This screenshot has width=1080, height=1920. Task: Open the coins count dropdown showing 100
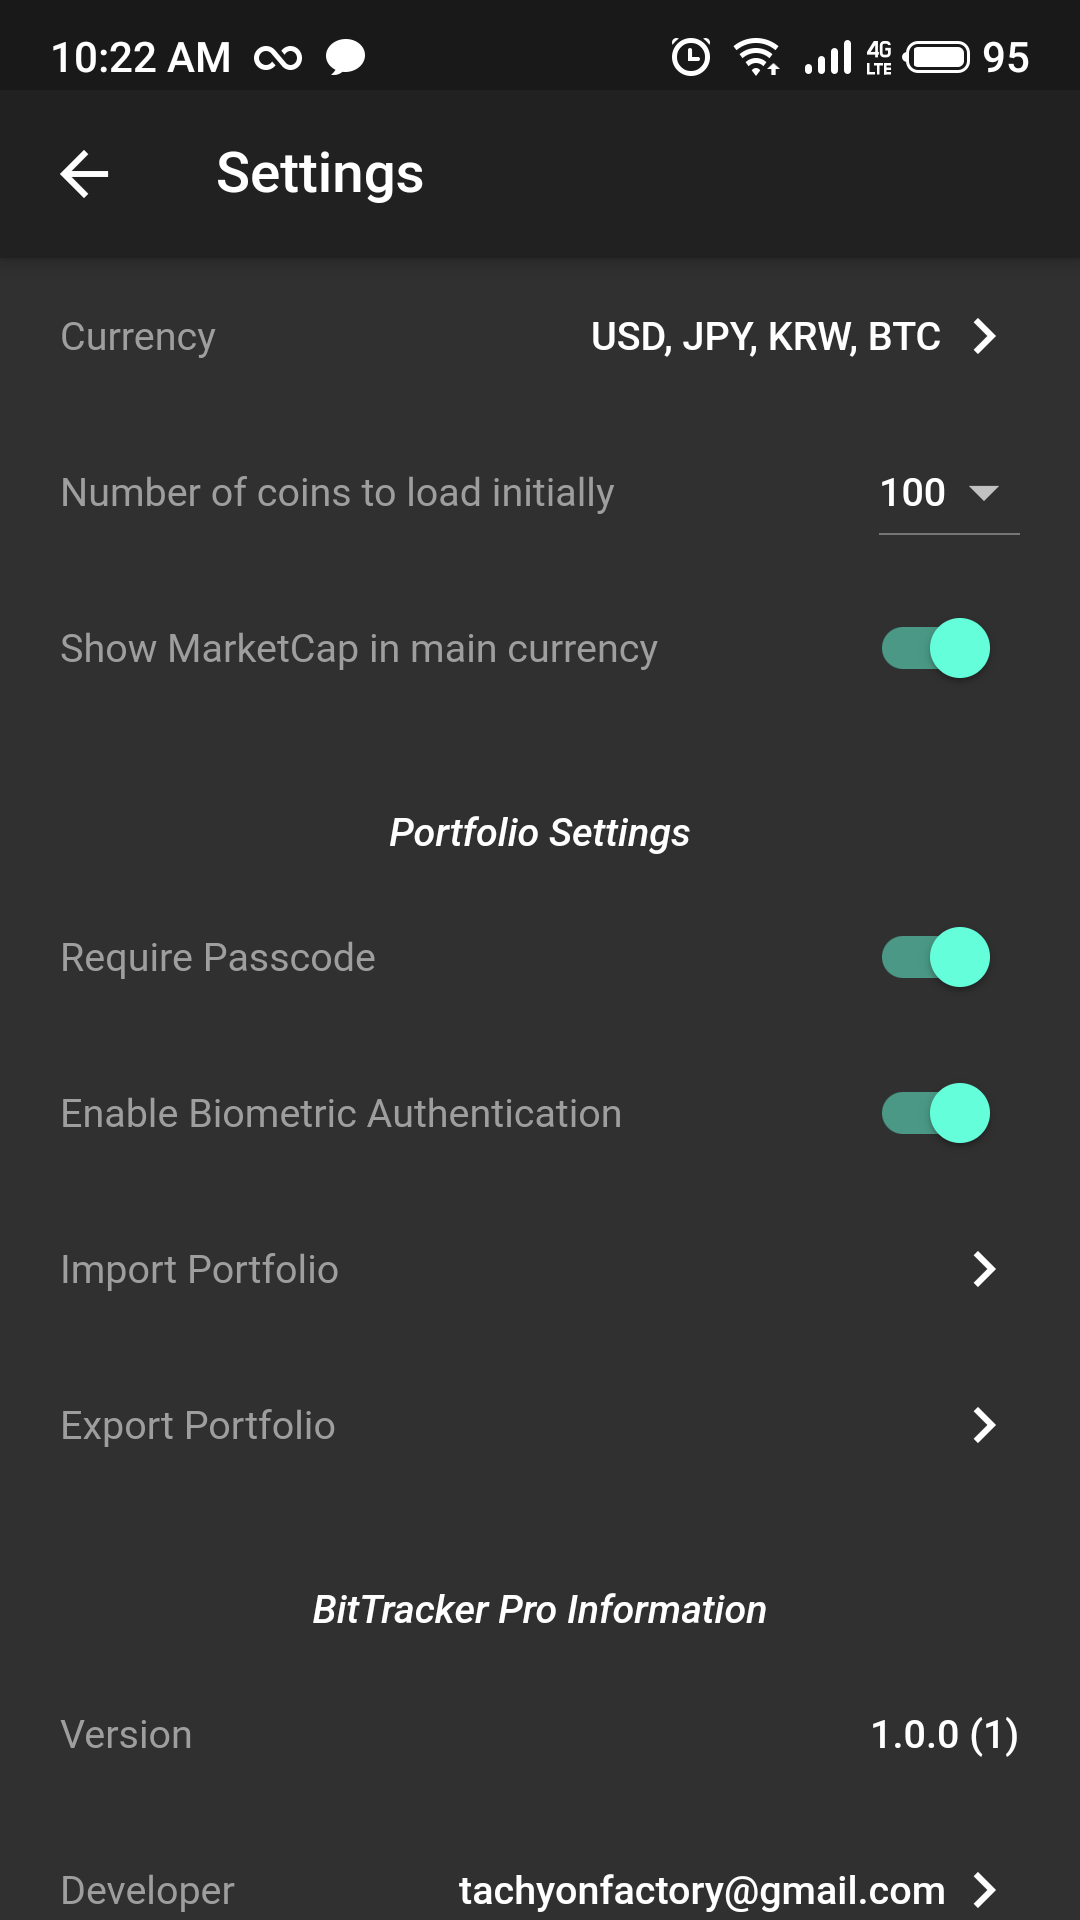pyautogui.click(x=947, y=493)
